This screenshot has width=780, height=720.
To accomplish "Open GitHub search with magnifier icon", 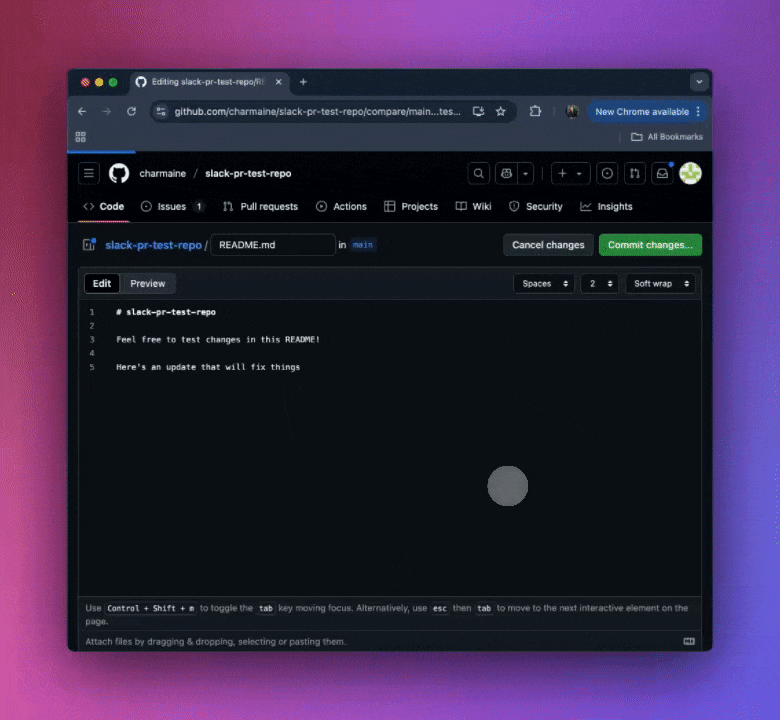I will (479, 173).
